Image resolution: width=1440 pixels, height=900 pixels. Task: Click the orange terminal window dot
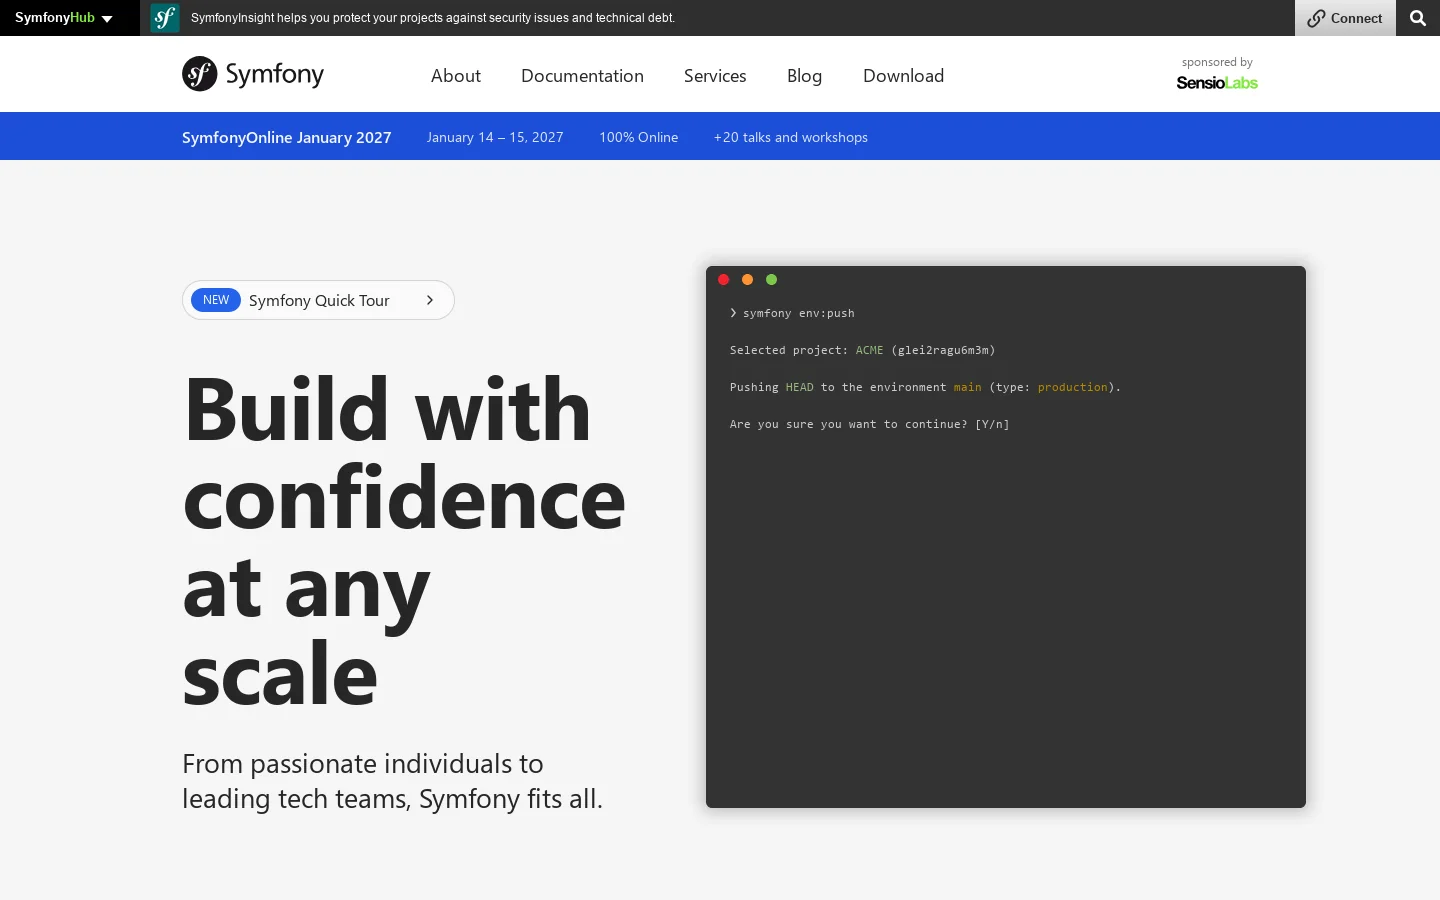point(747,280)
